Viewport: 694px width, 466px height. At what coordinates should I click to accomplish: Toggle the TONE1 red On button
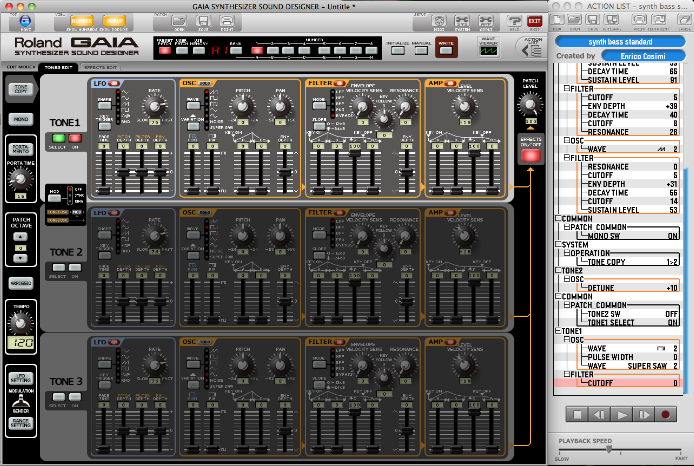coord(75,138)
